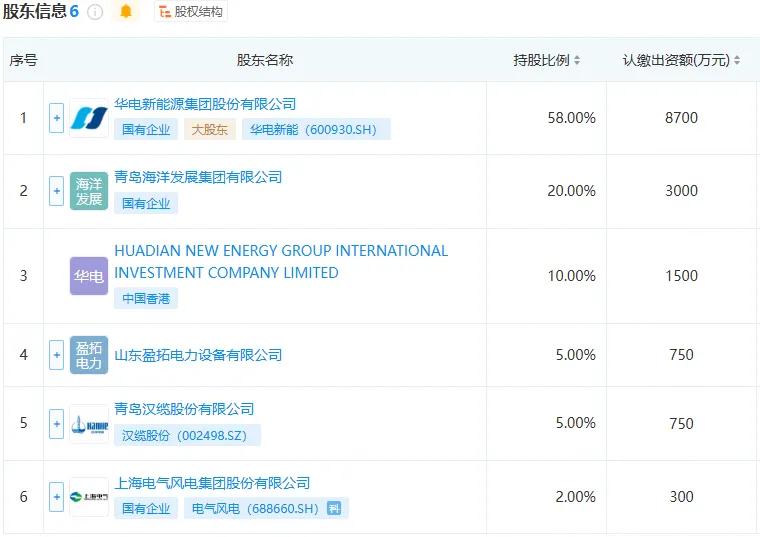760x537 pixels.
Task: Click the 序号 column header
Action: point(23,60)
